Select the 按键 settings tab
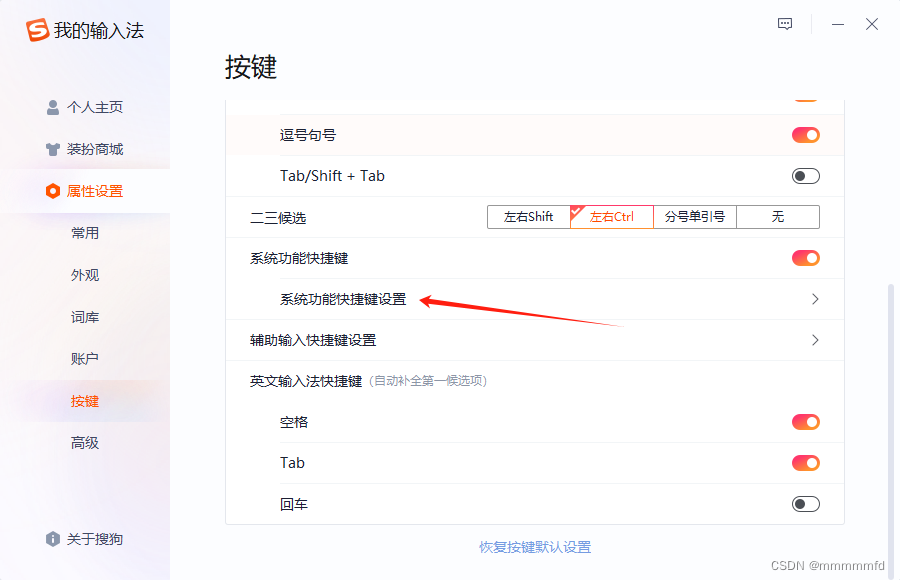 pos(85,401)
